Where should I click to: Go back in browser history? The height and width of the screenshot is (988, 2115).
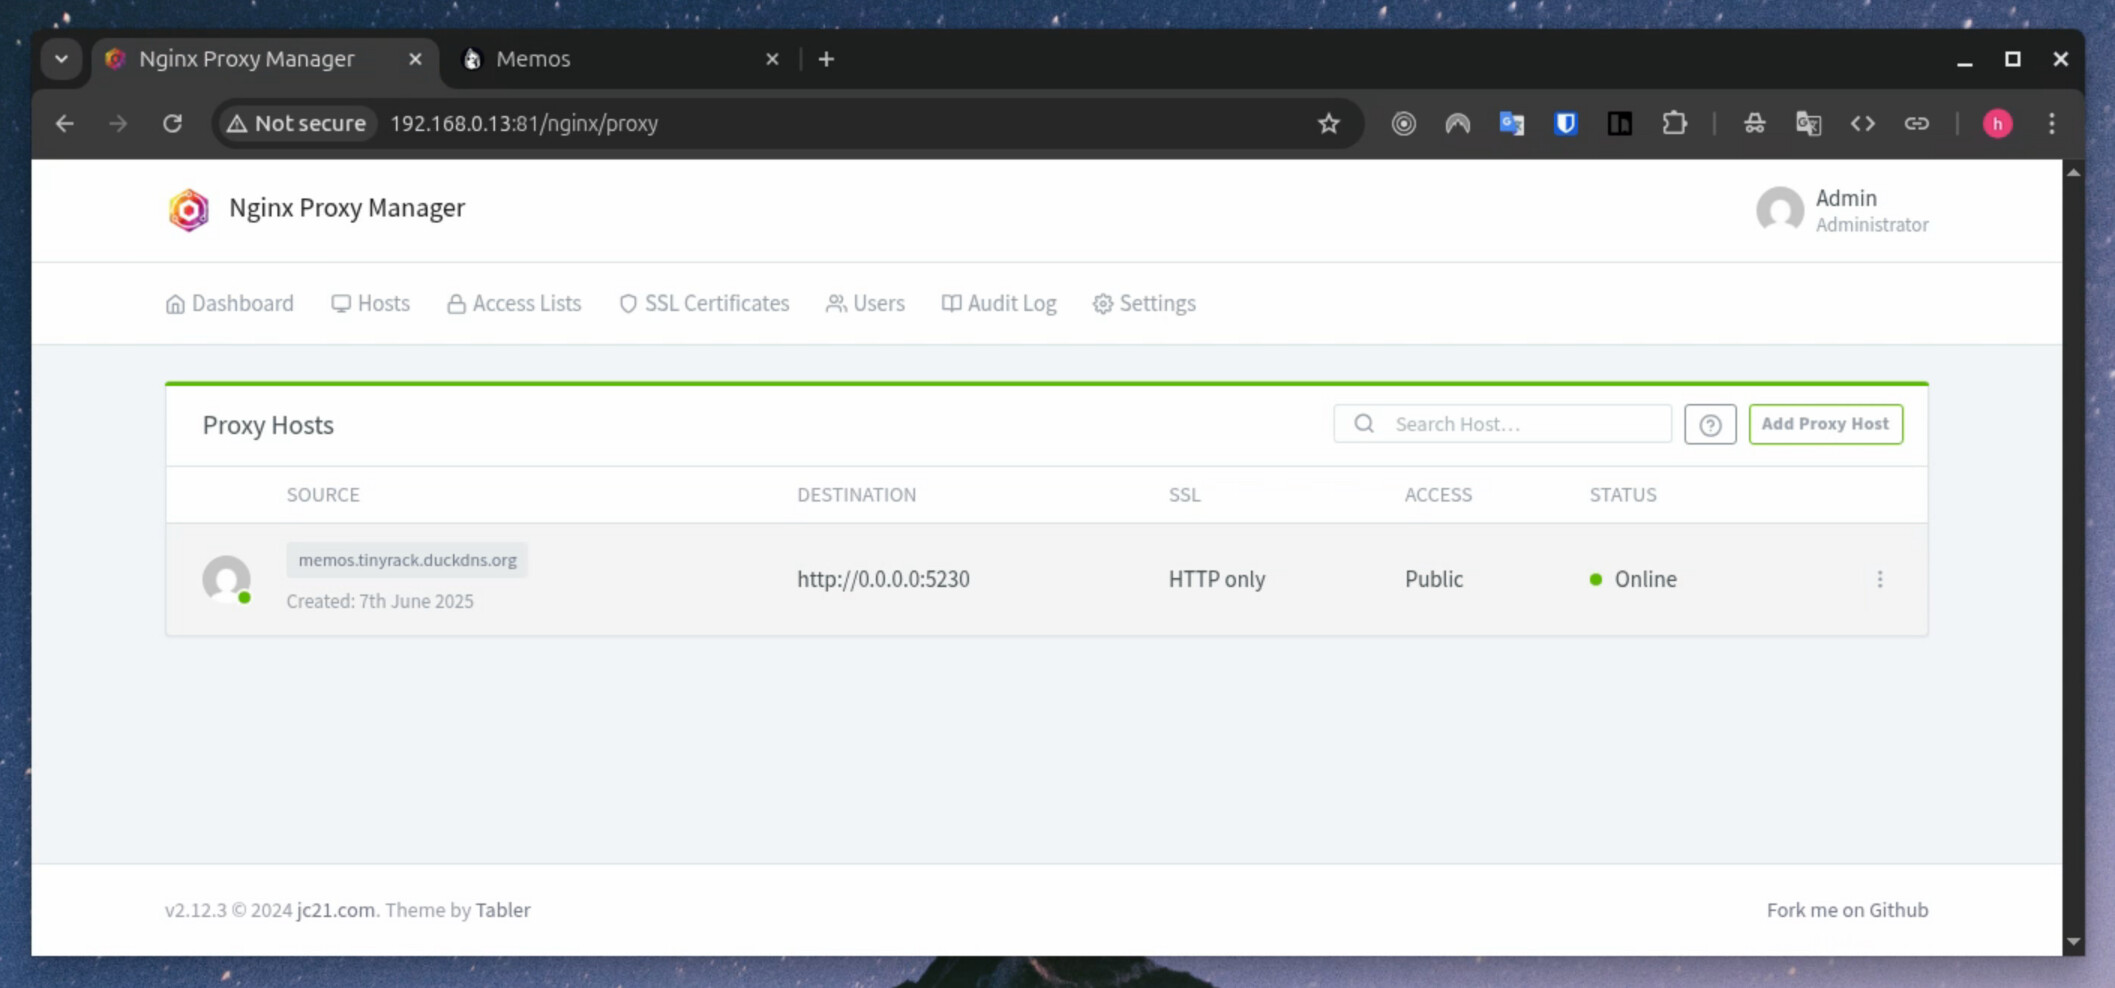click(x=65, y=123)
